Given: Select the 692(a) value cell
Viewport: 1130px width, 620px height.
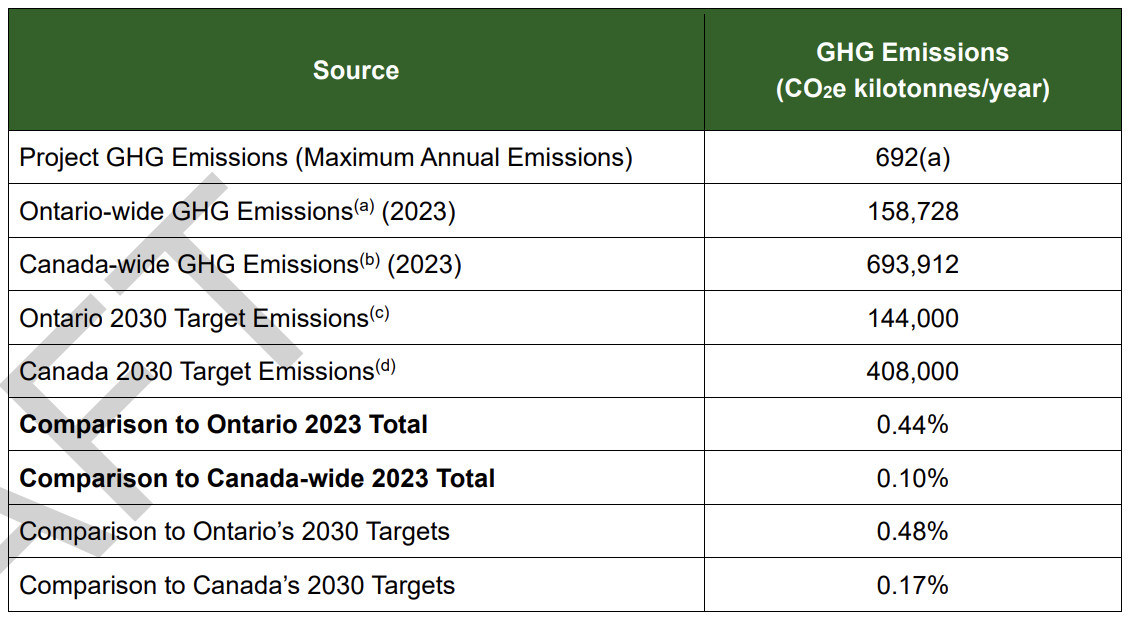Looking at the screenshot, I should [912, 158].
